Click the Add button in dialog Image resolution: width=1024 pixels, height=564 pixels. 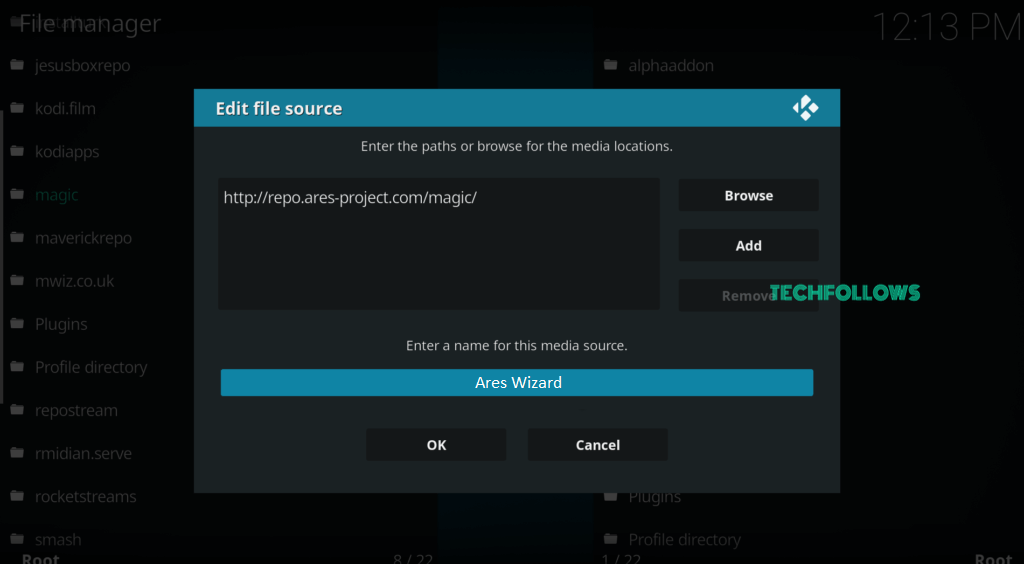point(748,245)
